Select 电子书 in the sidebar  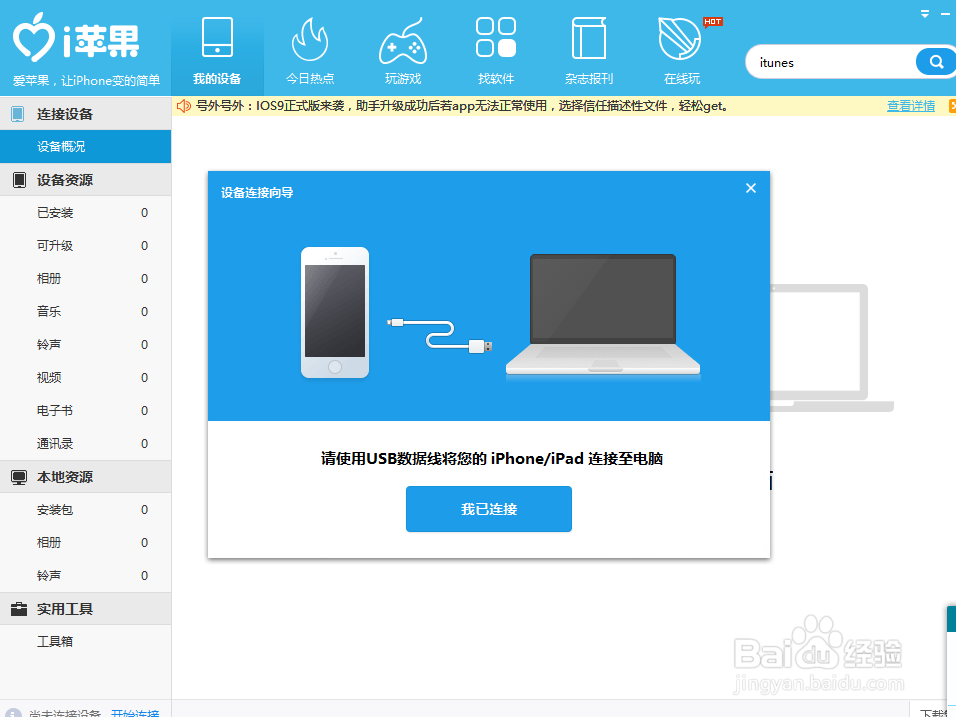coord(85,410)
